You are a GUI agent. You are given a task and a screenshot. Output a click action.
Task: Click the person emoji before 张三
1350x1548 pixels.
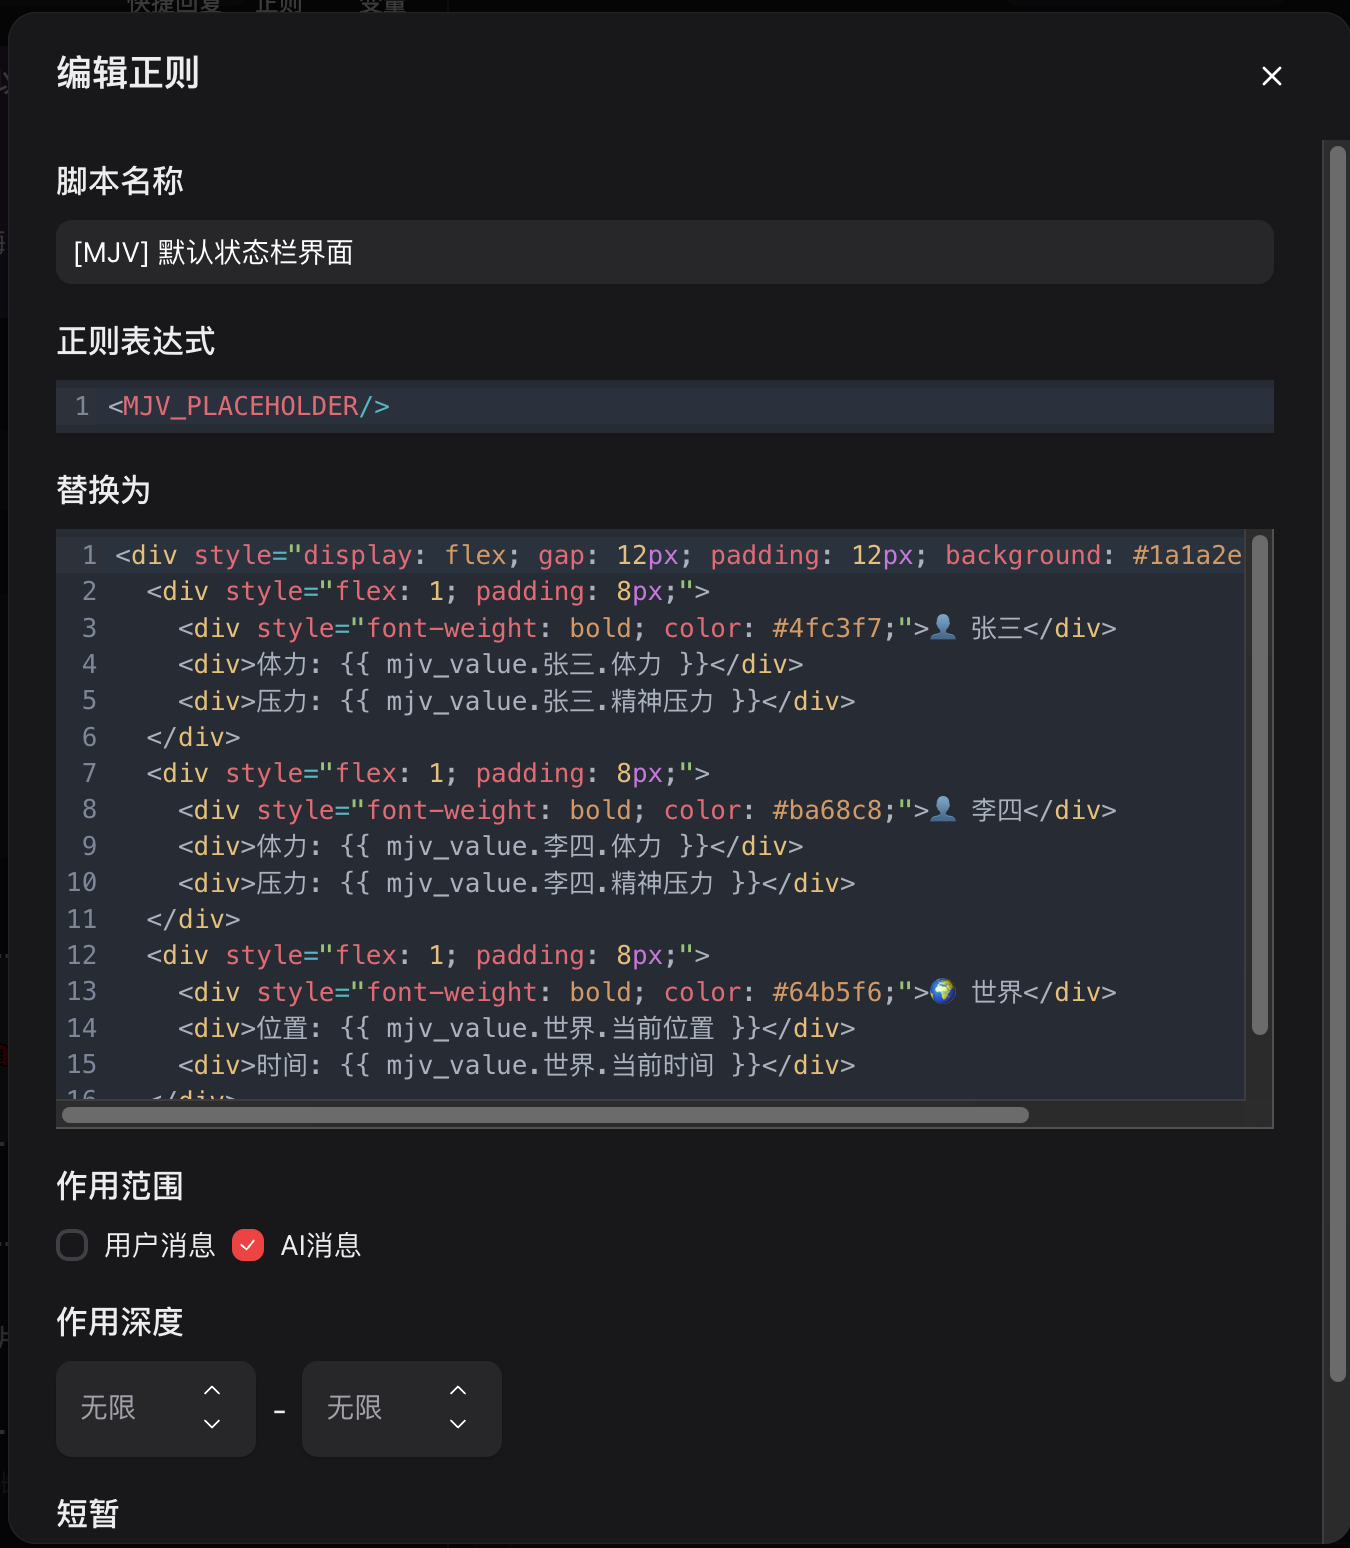pos(943,628)
